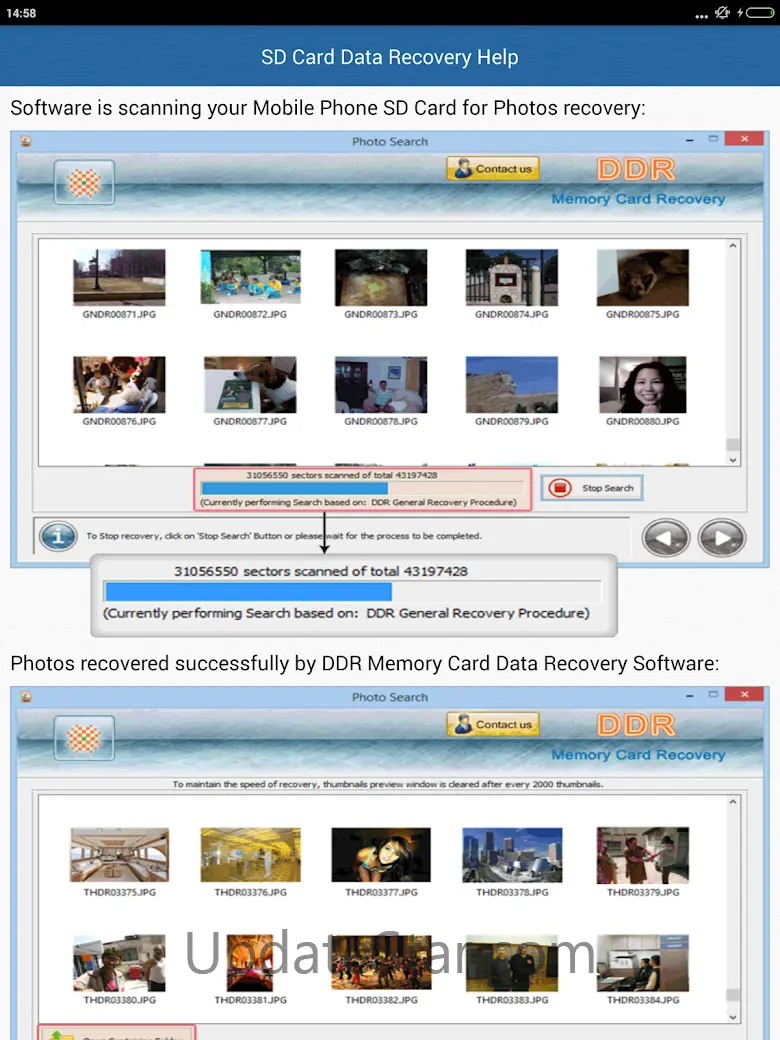Click the lower window's Photo Search title
This screenshot has width=780, height=1040.
tap(390, 697)
